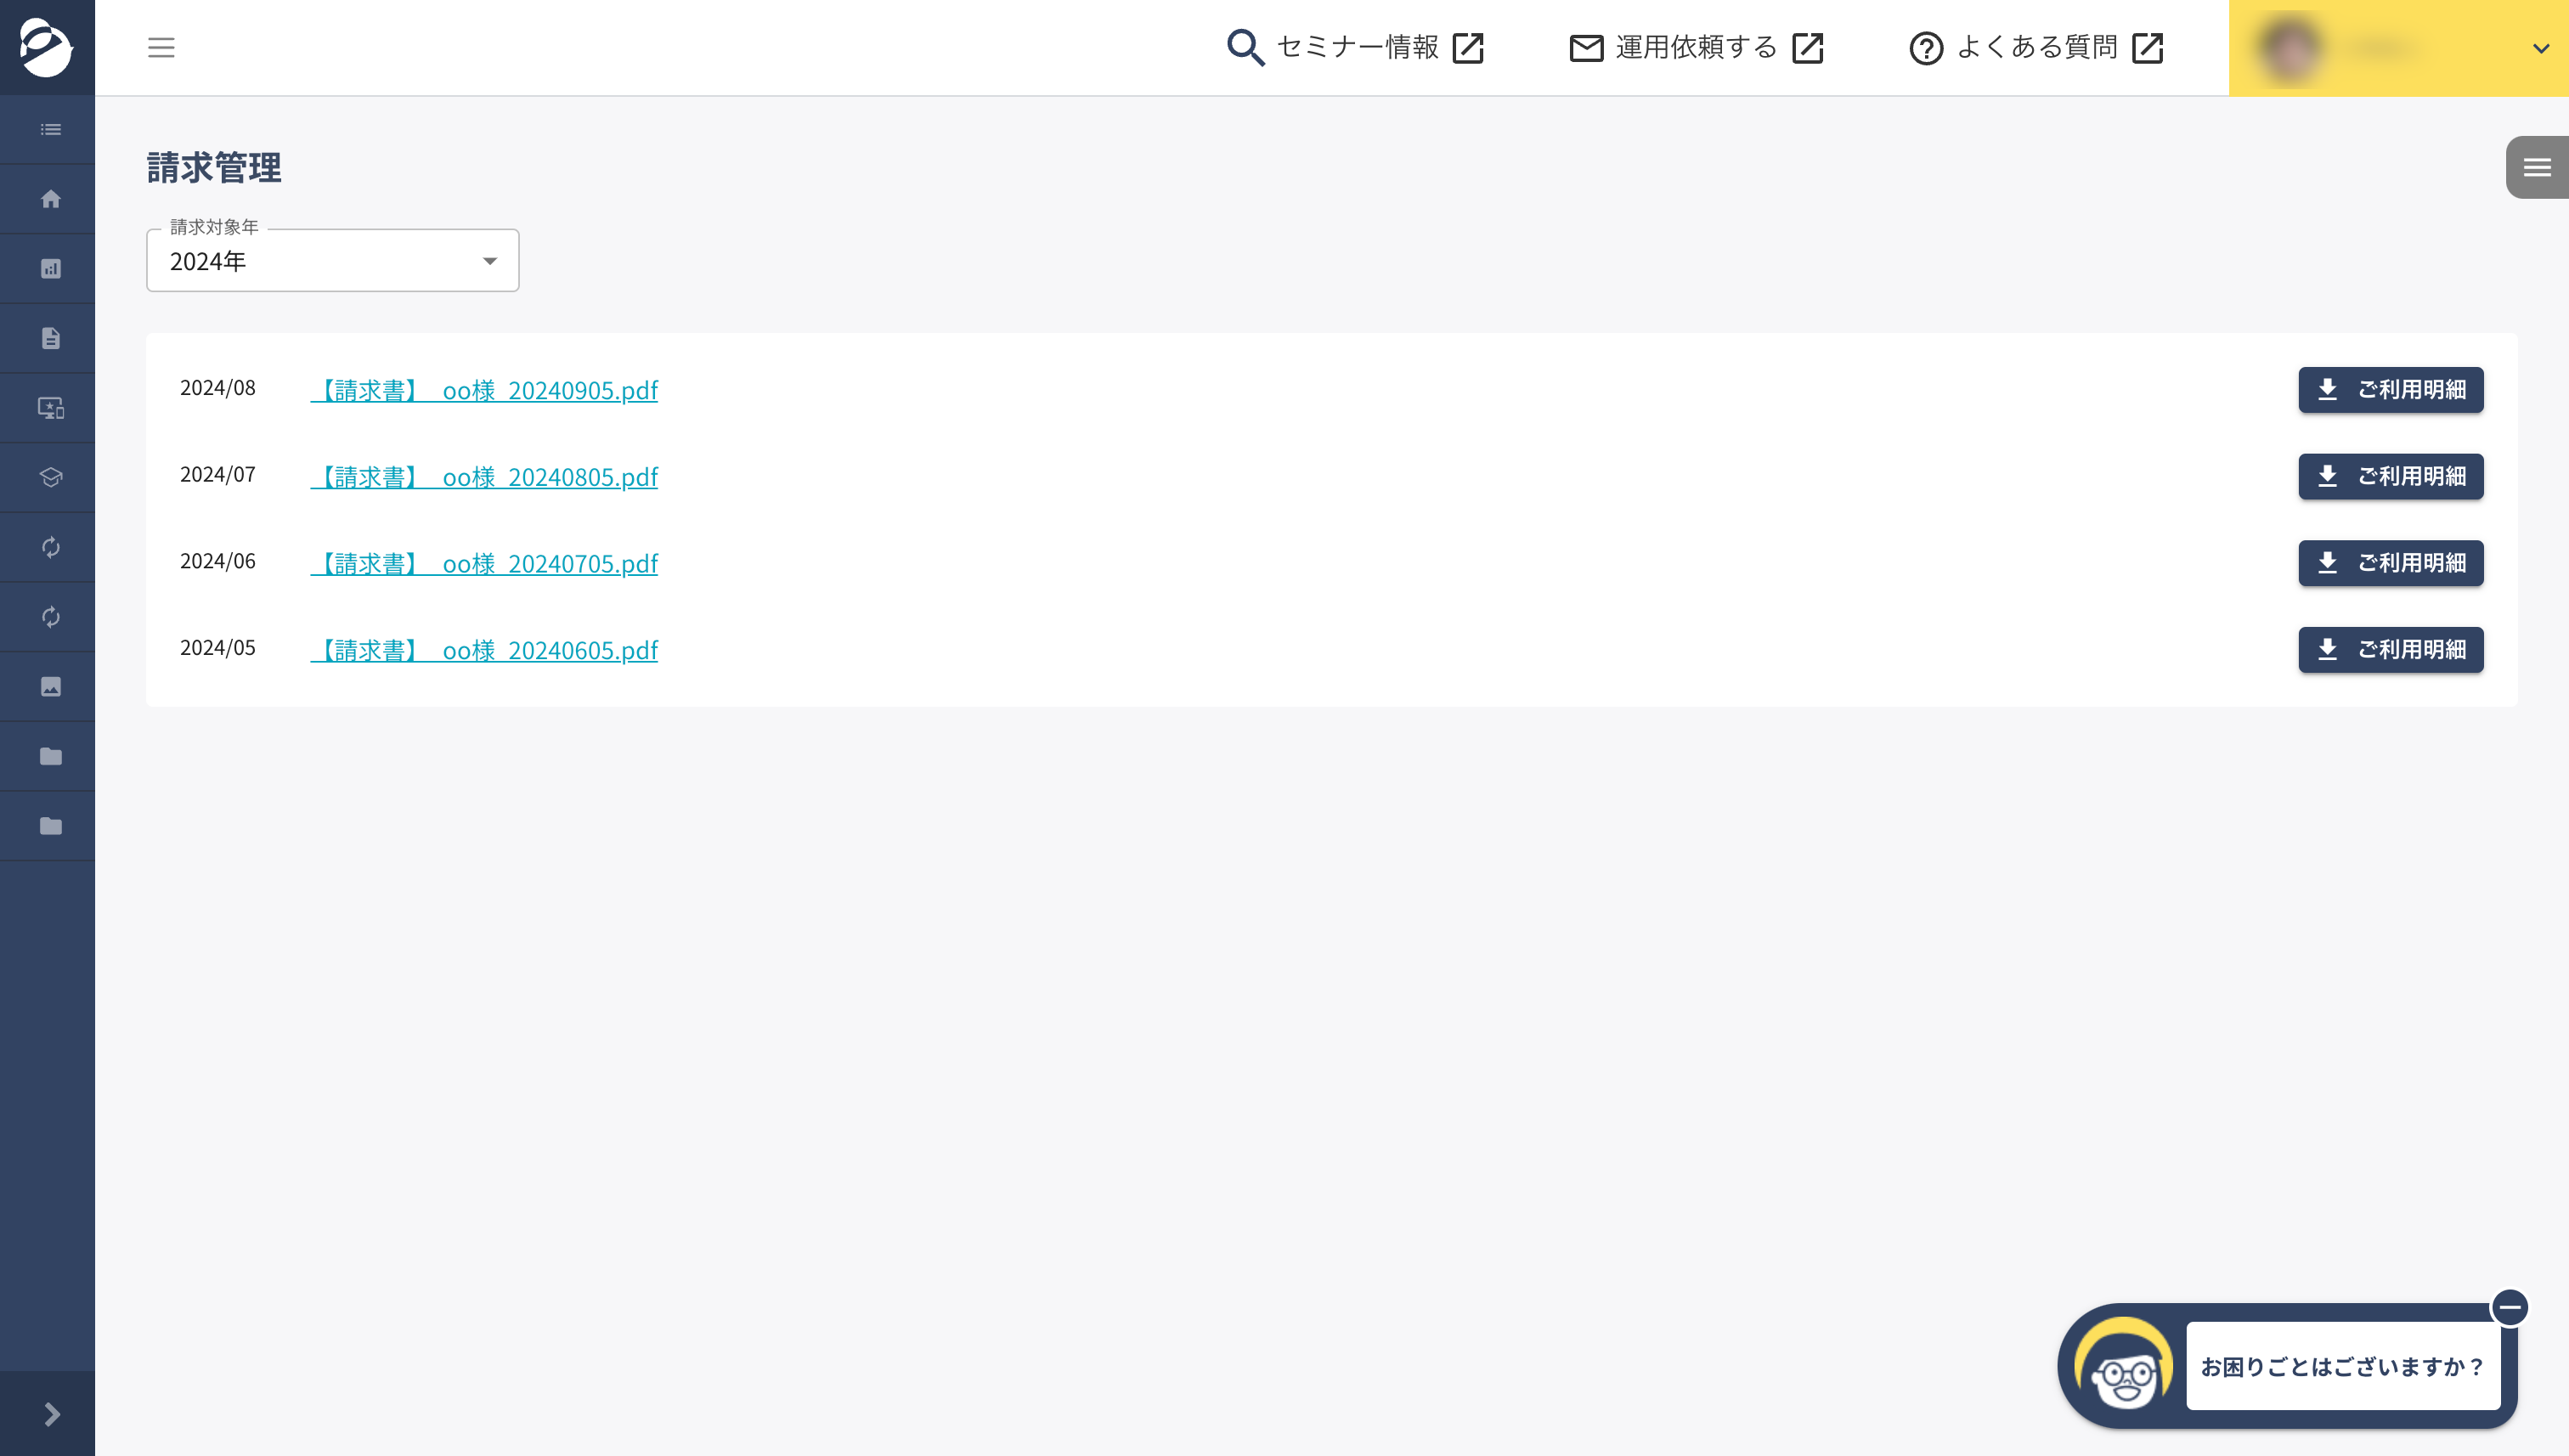2569x1456 pixels.
Task: Click the upper sync arrows sidebar icon
Action: click(x=50, y=547)
